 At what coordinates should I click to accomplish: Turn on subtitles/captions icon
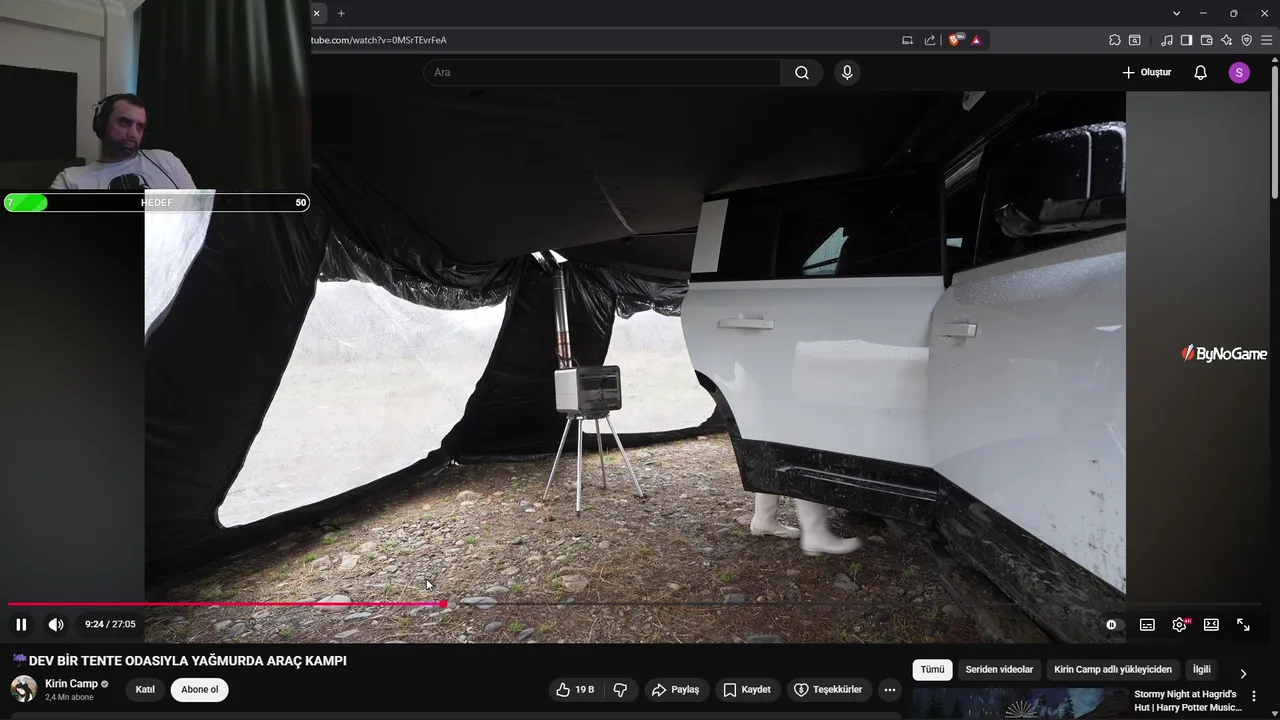tap(1147, 624)
